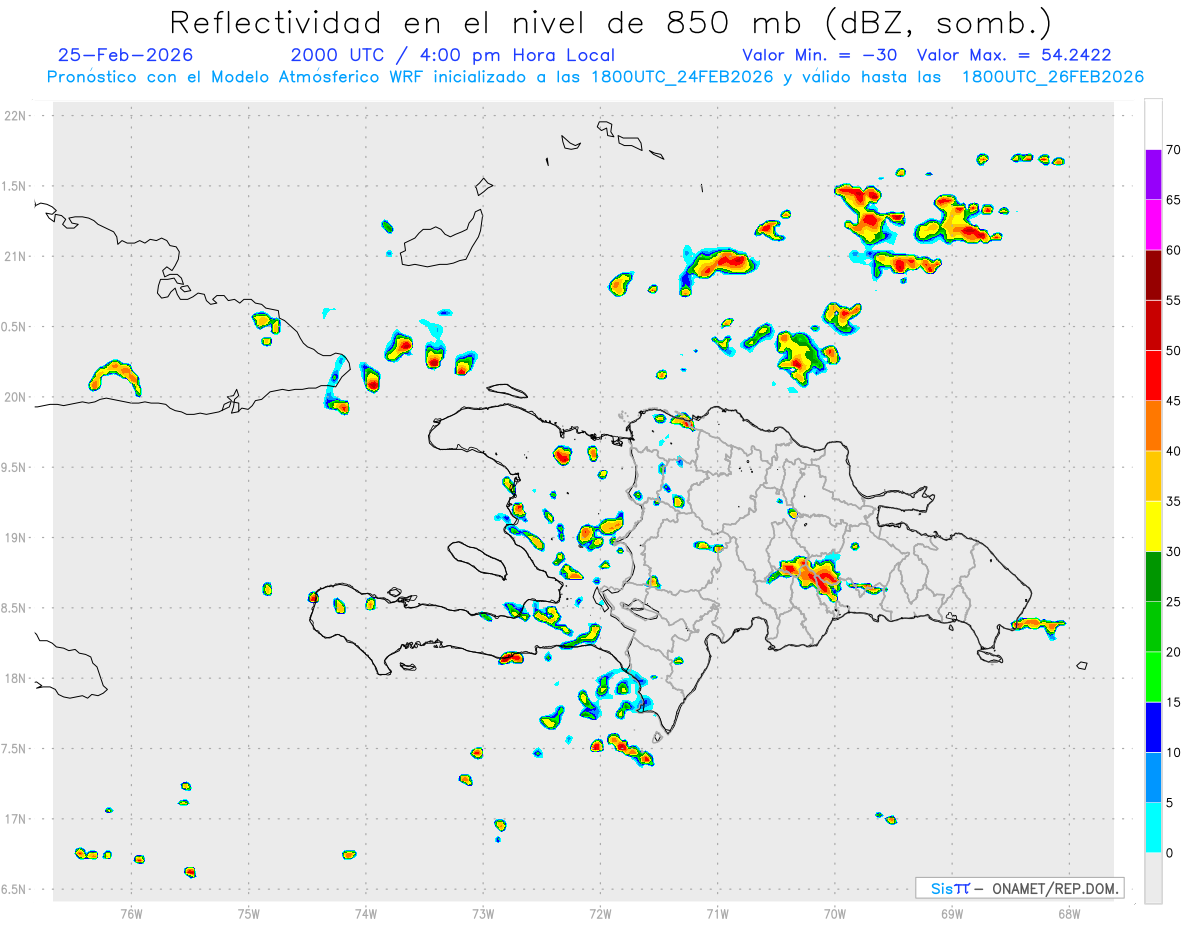1200x927 pixels.
Task: Pick the red 50-55 dBZ color band
Action: 1153,325
